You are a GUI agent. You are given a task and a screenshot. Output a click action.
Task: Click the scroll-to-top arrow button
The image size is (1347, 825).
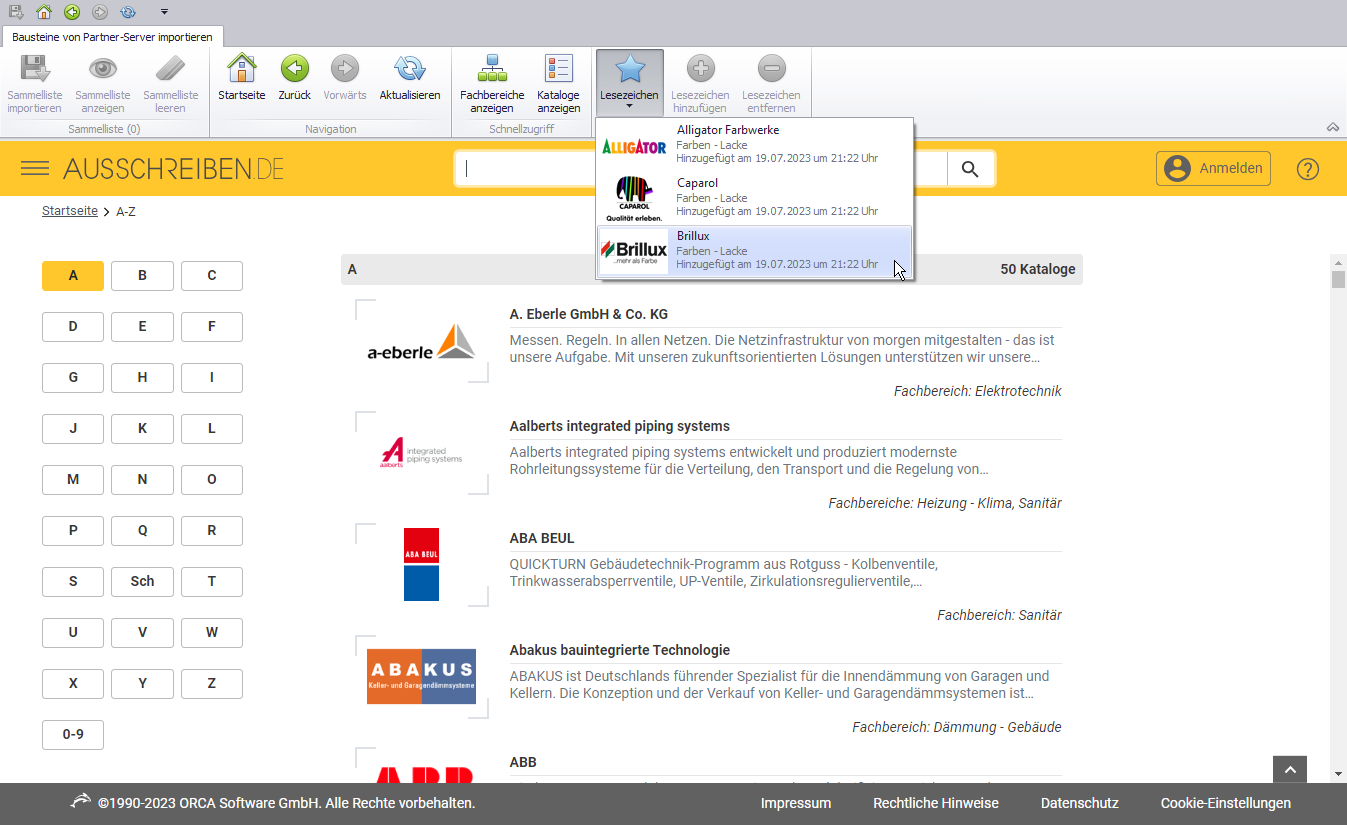click(1290, 770)
